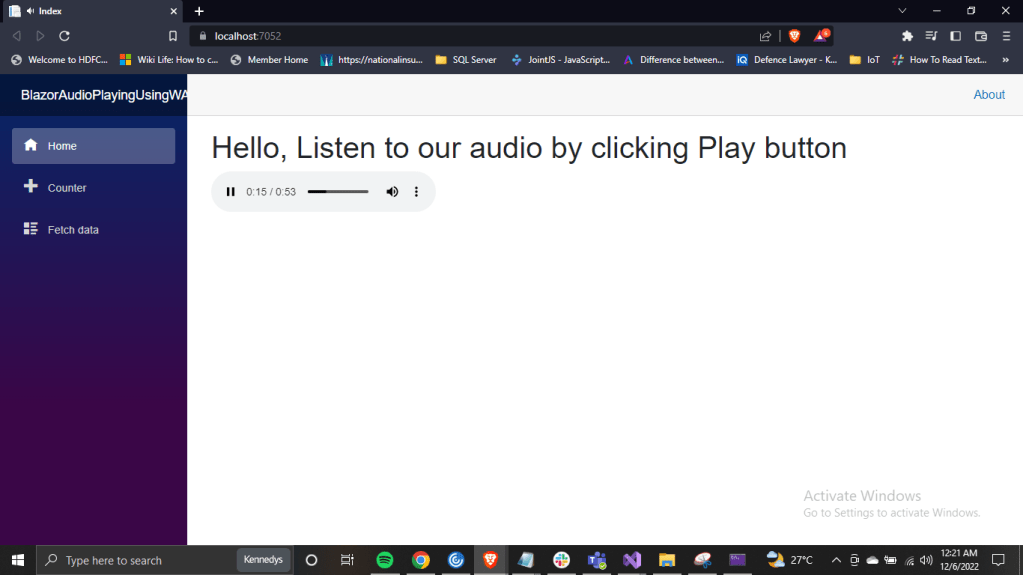
Task: Open the browser extensions puzzle icon
Action: (907, 36)
